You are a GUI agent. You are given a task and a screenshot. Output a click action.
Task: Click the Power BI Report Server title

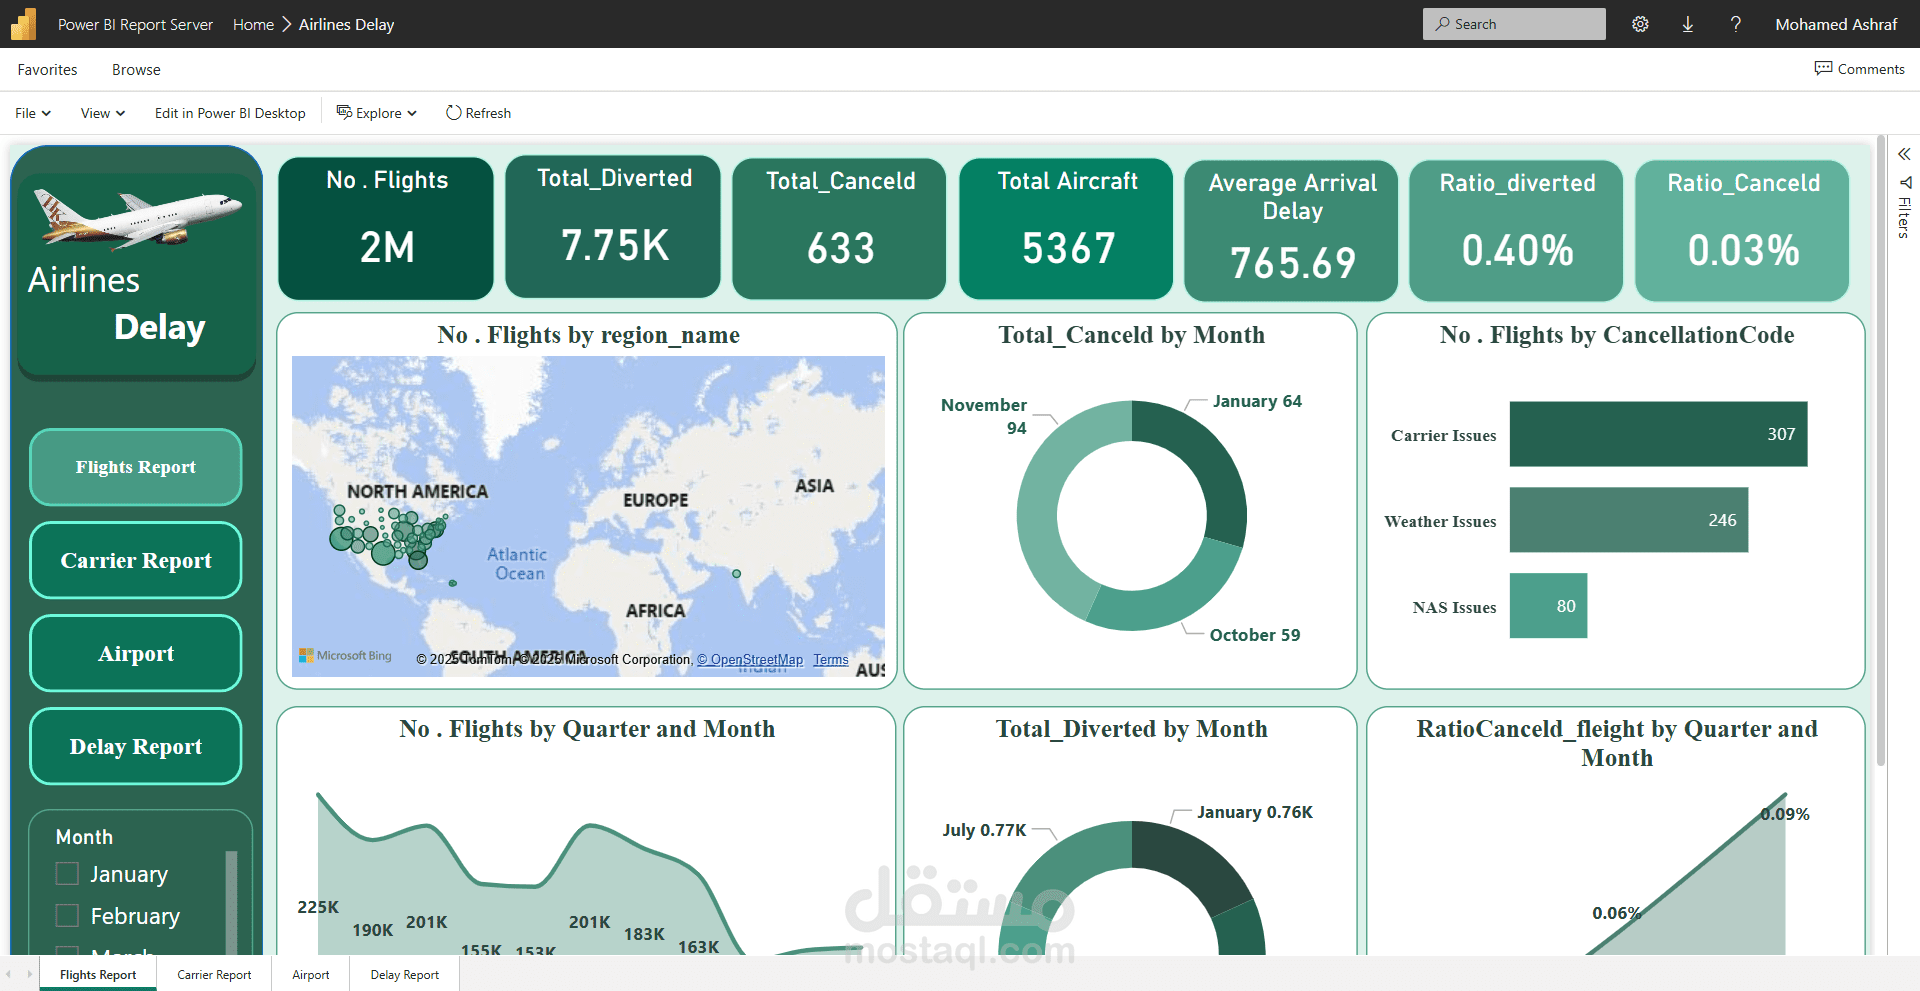tap(135, 24)
